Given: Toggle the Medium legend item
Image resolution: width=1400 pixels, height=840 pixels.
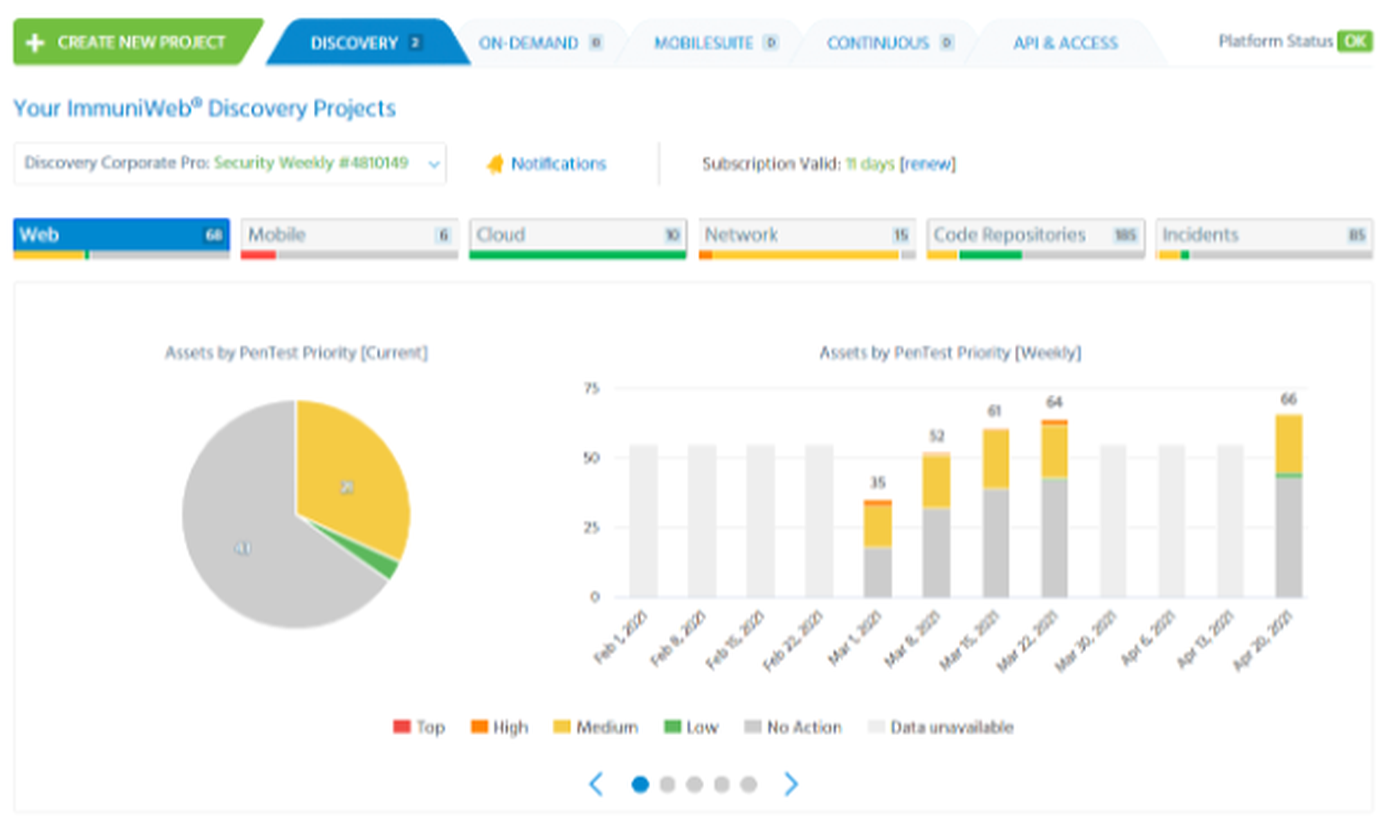Looking at the screenshot, I should coord(595,727).
